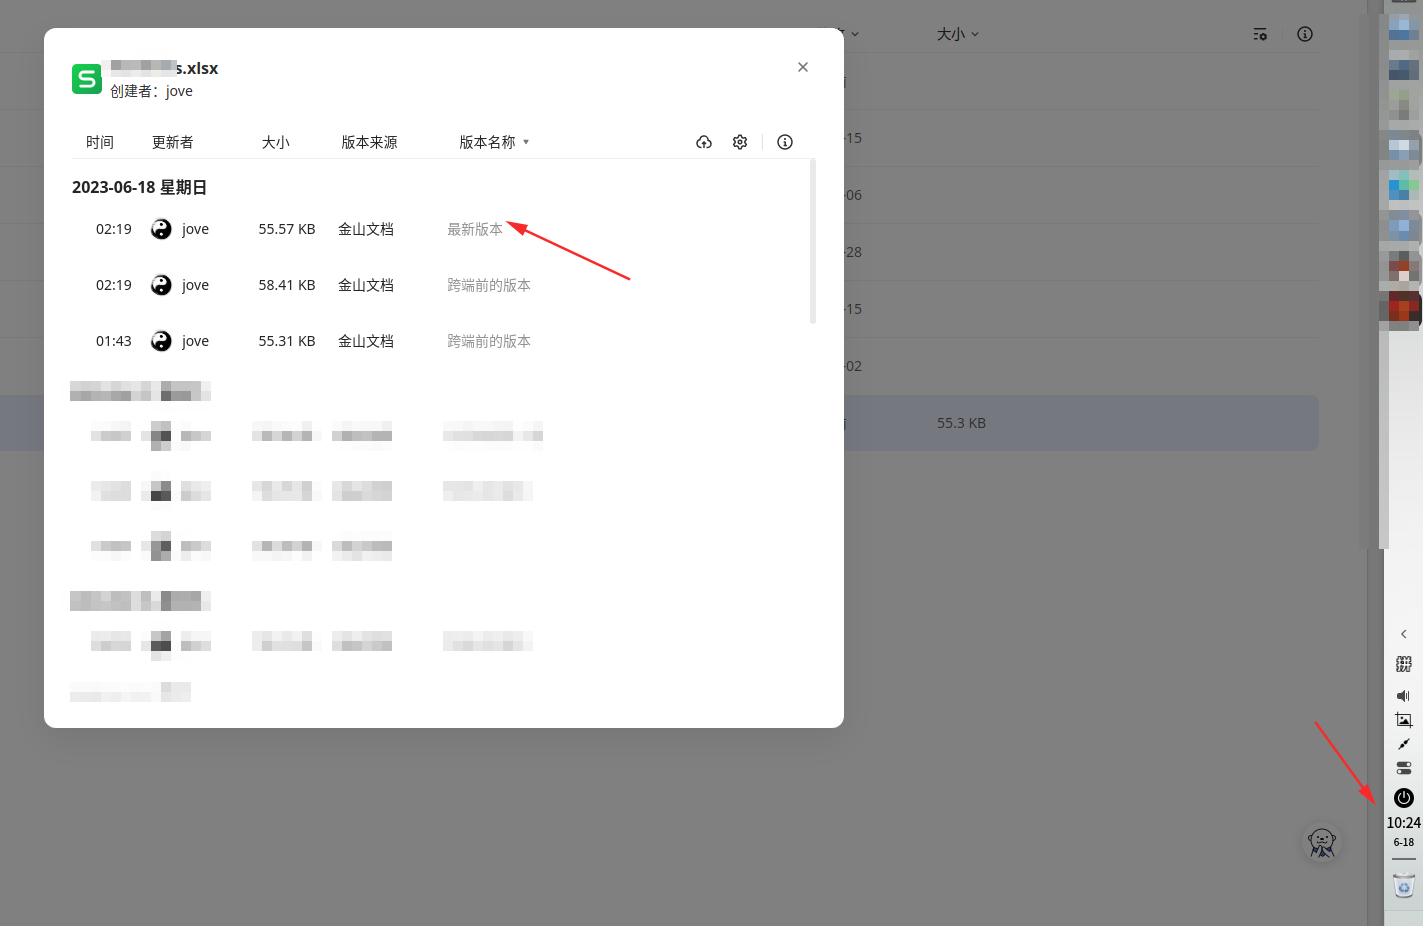The image size is (1423, 926).
Task: Open the volume speaker icon in the dock
Action: pyautogui.click(x=1404, y=695)
